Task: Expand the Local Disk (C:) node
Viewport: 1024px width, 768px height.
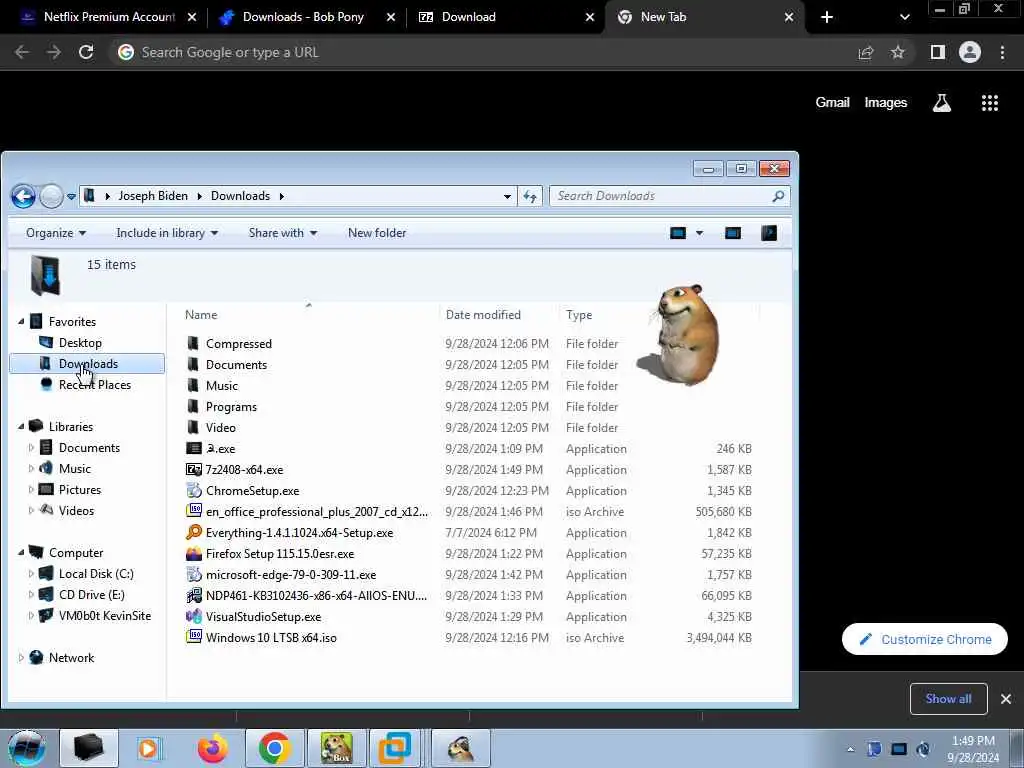Action: 31,573
